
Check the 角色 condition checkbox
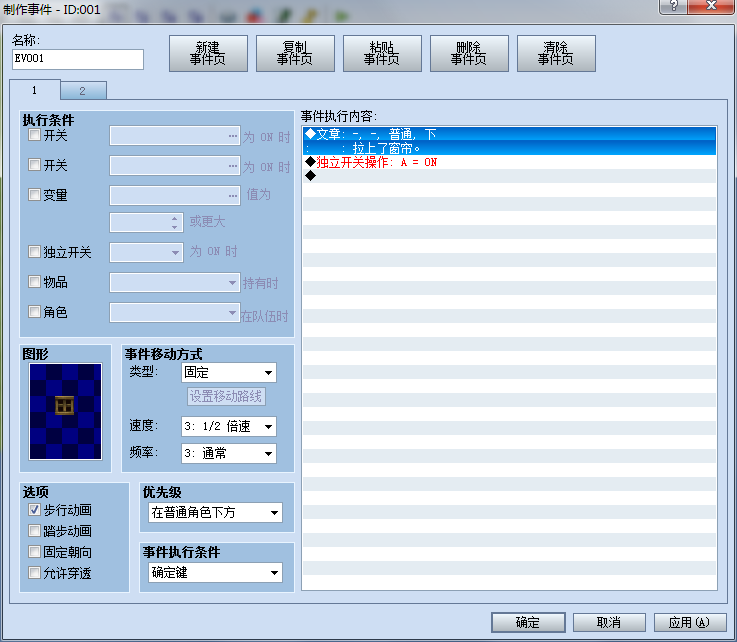pyautogui.click(x=34, y=312)
